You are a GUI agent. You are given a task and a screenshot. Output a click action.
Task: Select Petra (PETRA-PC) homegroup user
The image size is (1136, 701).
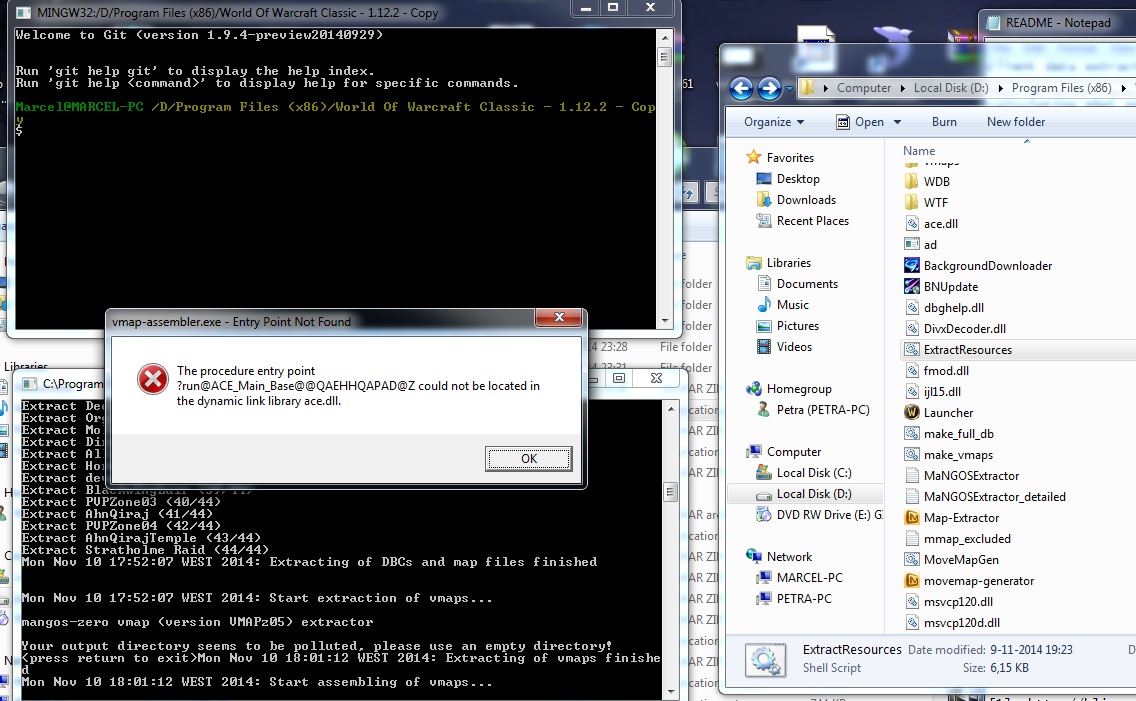point(822,409)
